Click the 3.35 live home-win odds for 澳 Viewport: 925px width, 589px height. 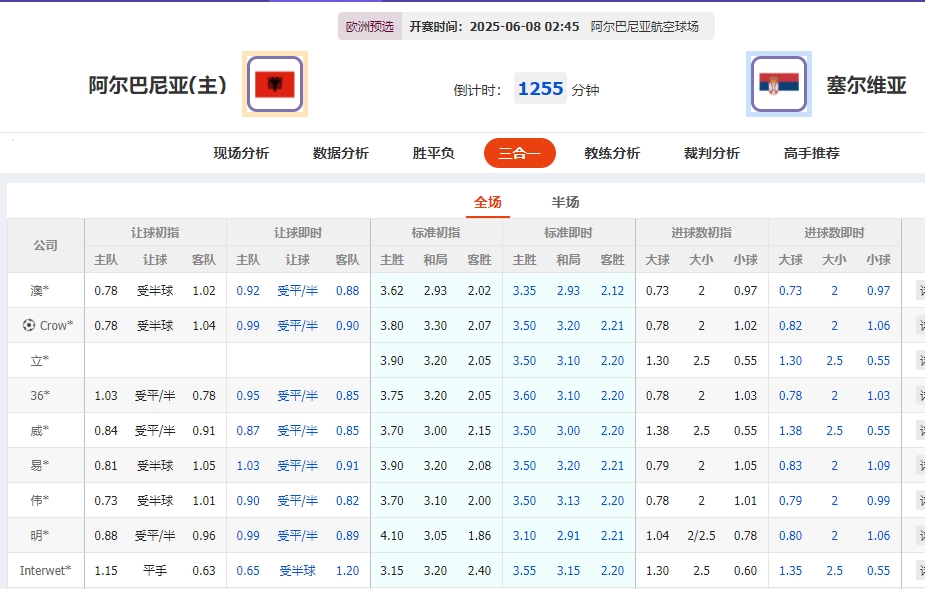[x=524, y=290]
